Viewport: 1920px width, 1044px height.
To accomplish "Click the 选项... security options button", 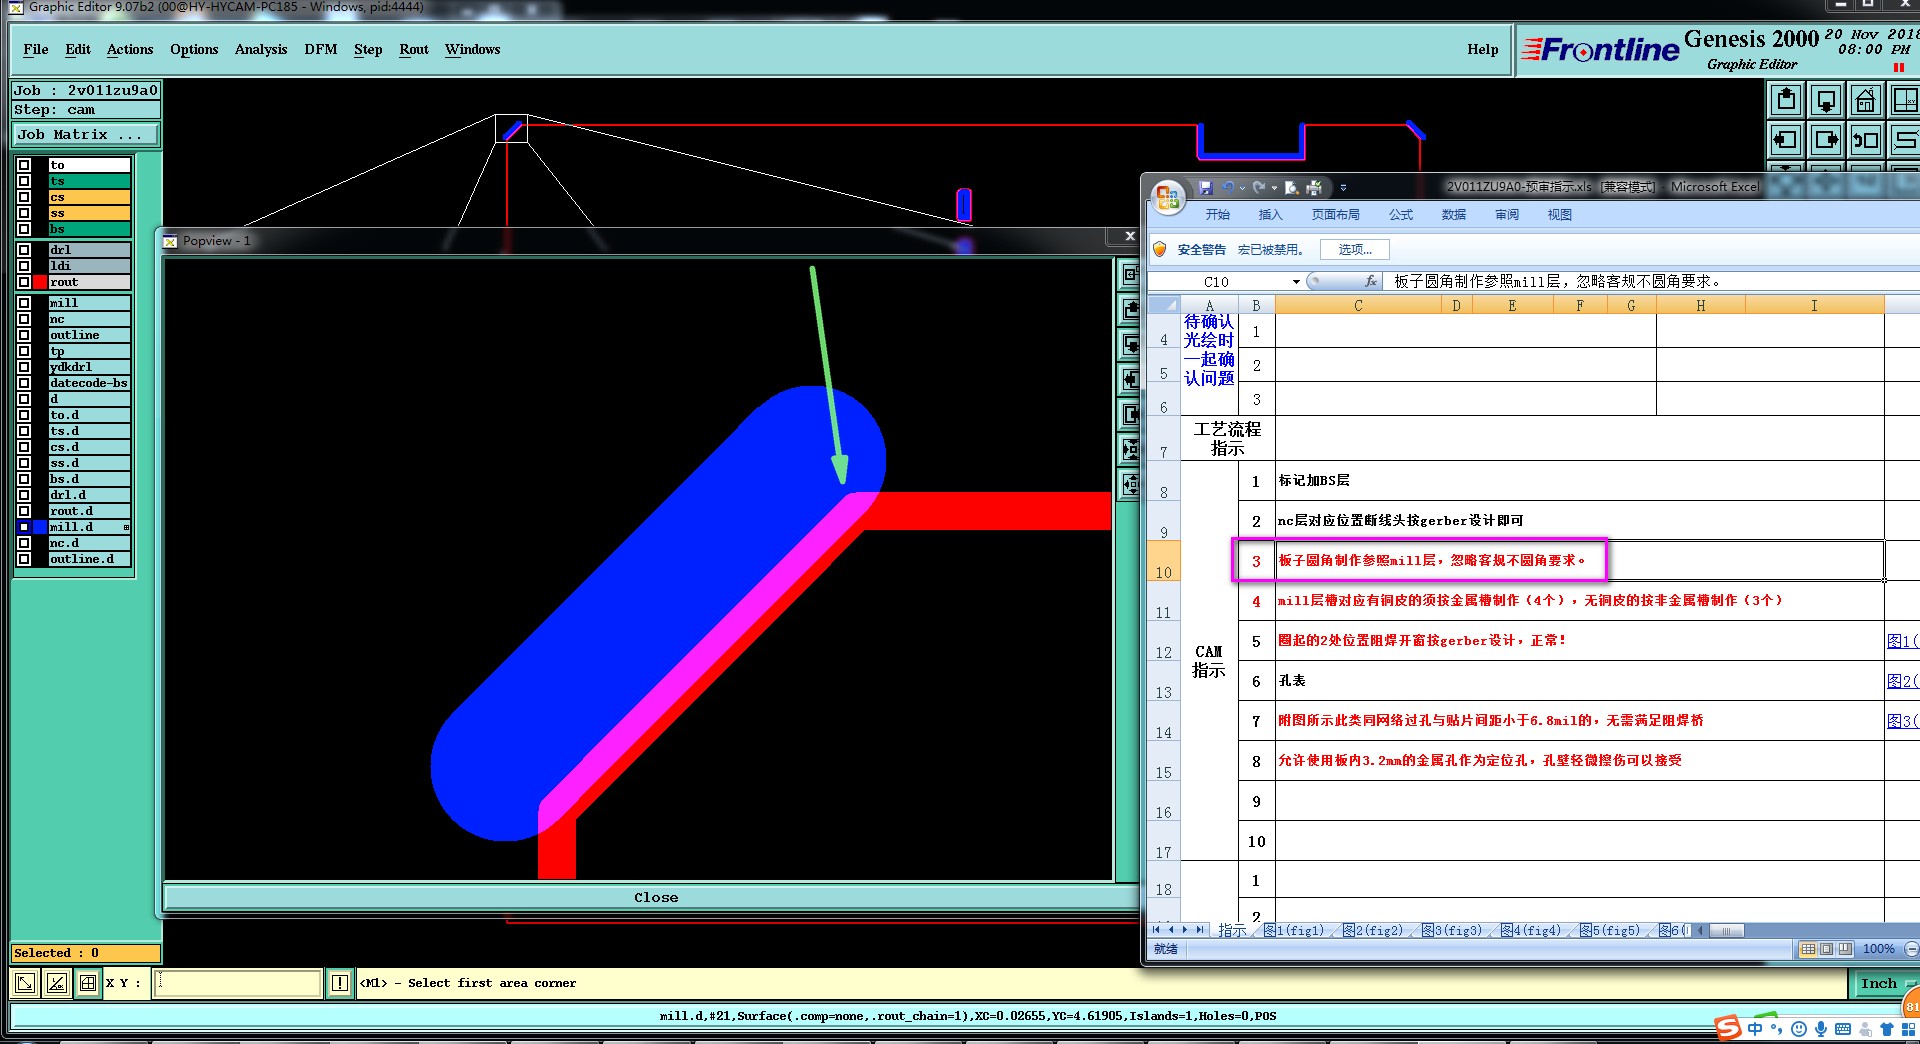I will tap(1354, 250).
